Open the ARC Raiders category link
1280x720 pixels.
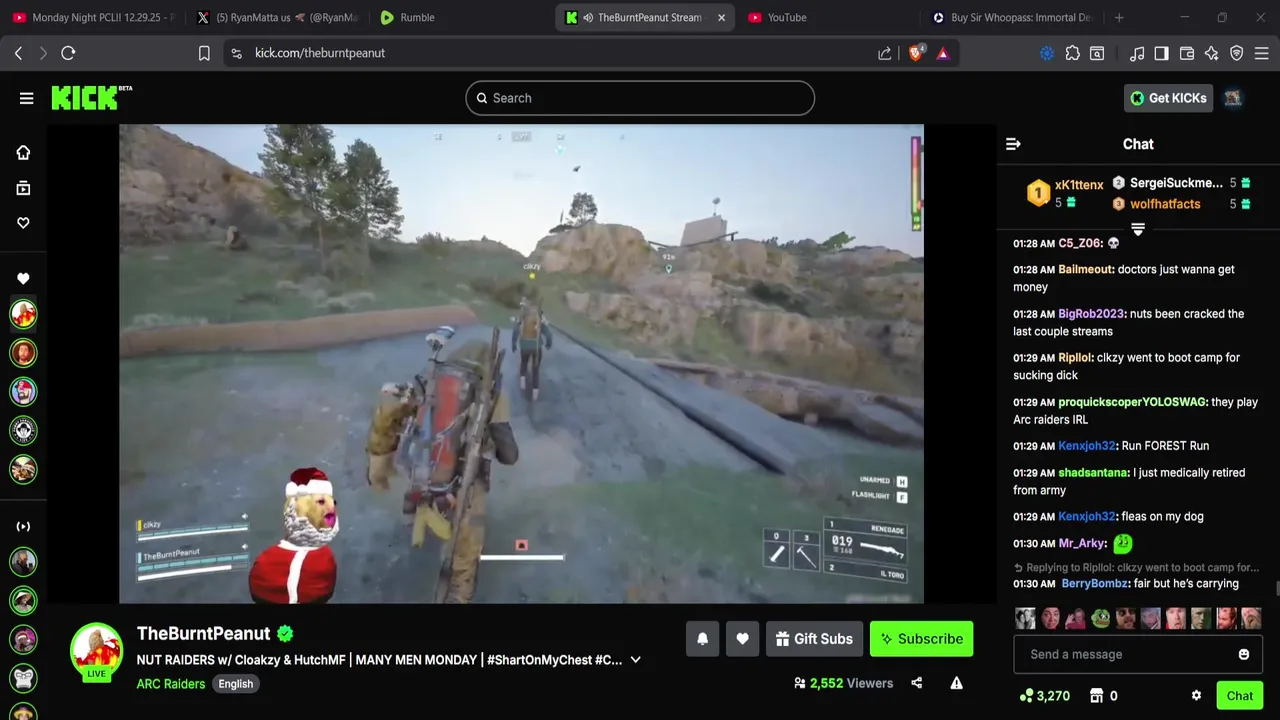(x=171, y=684)
